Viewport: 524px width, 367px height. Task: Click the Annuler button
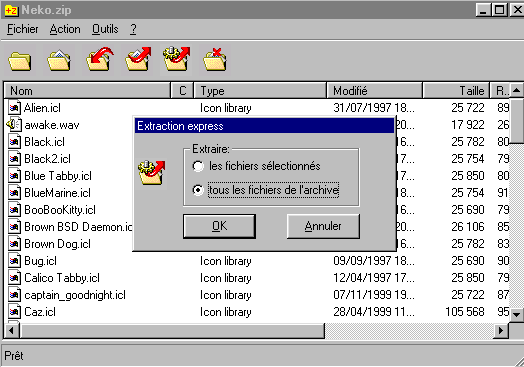coord(323,226)
